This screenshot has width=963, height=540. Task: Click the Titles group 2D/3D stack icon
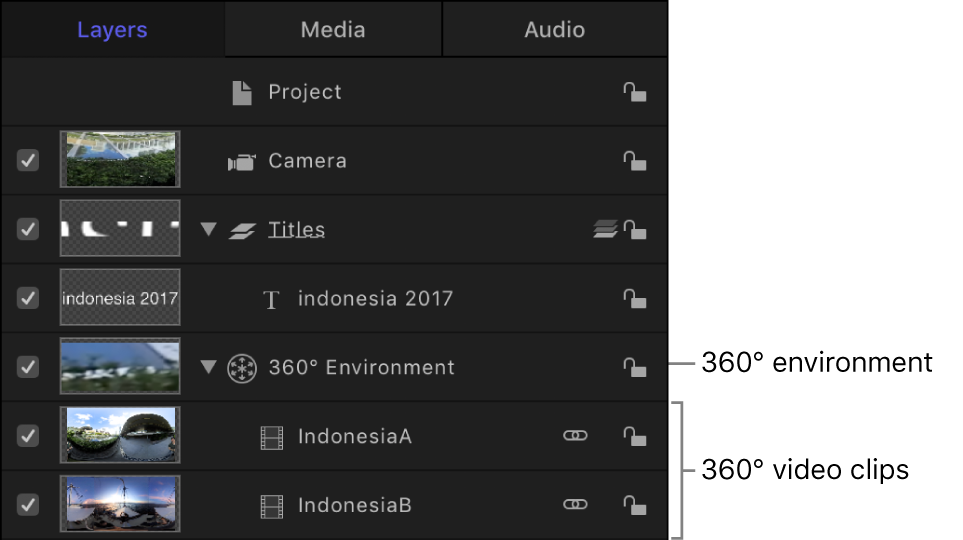pyautogui.click(x=603, y=230)
